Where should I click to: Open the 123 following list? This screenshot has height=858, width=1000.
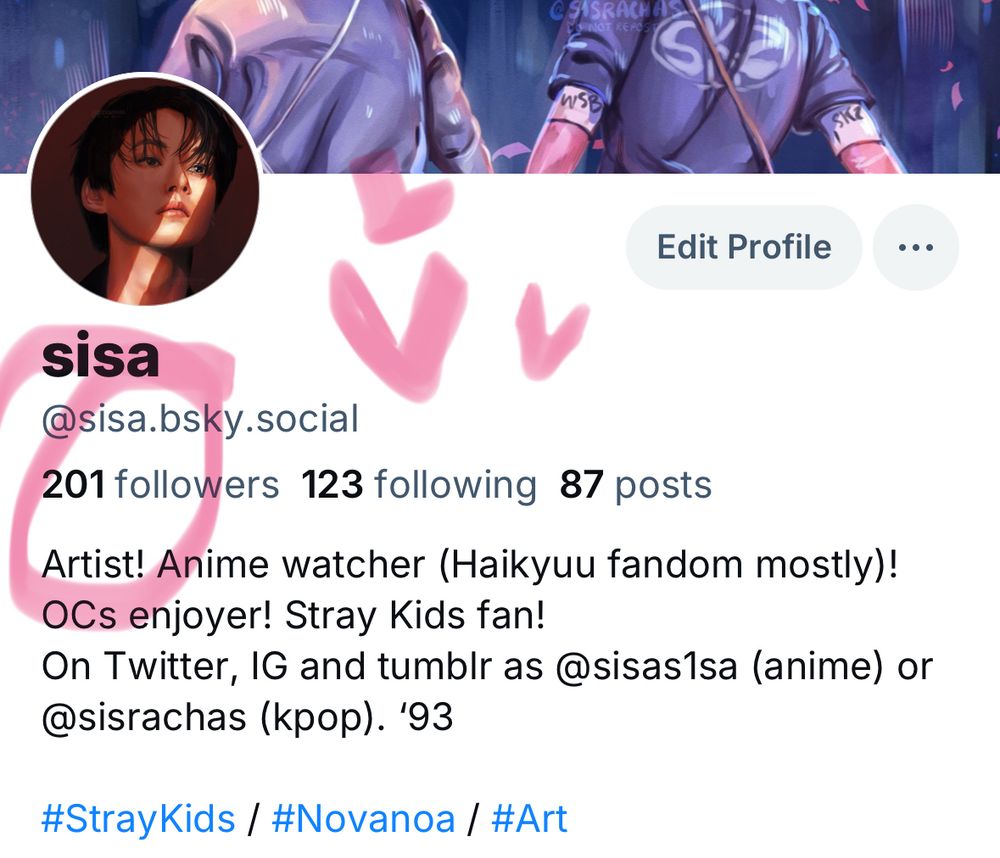click(418, 484)
